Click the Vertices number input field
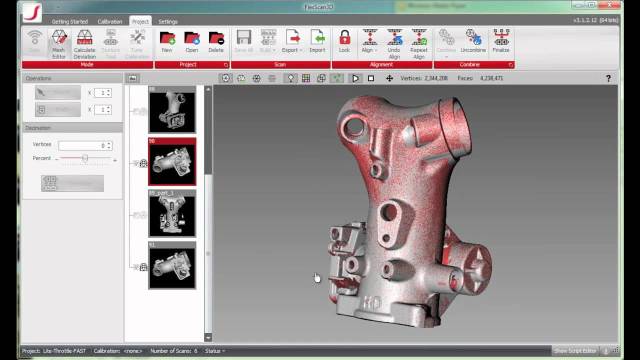 (x=85, y=146)
